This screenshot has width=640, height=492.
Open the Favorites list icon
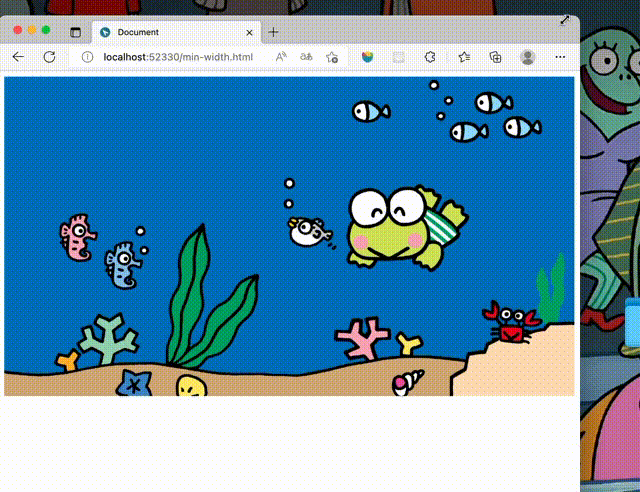pos(464,57)
